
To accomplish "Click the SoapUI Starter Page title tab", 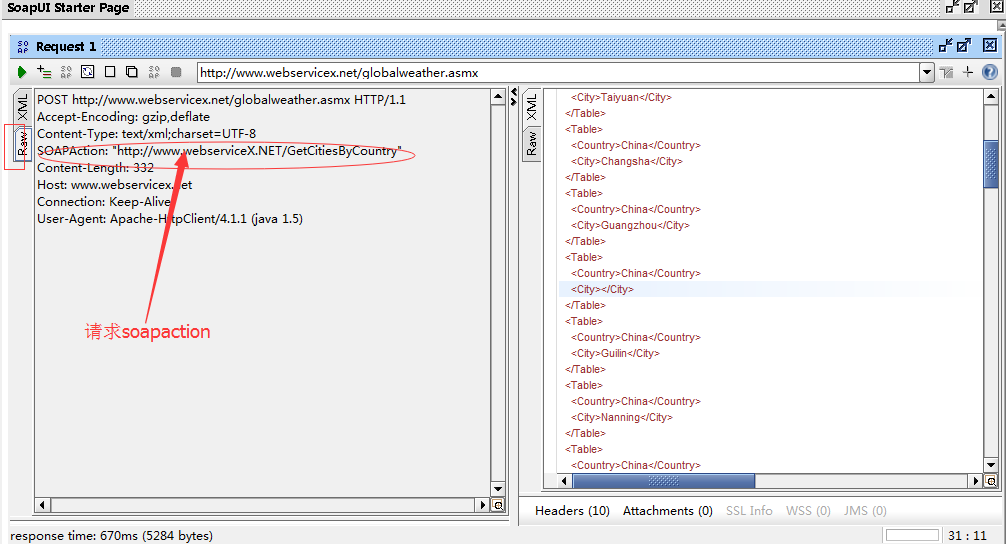I will pos(68,8).
